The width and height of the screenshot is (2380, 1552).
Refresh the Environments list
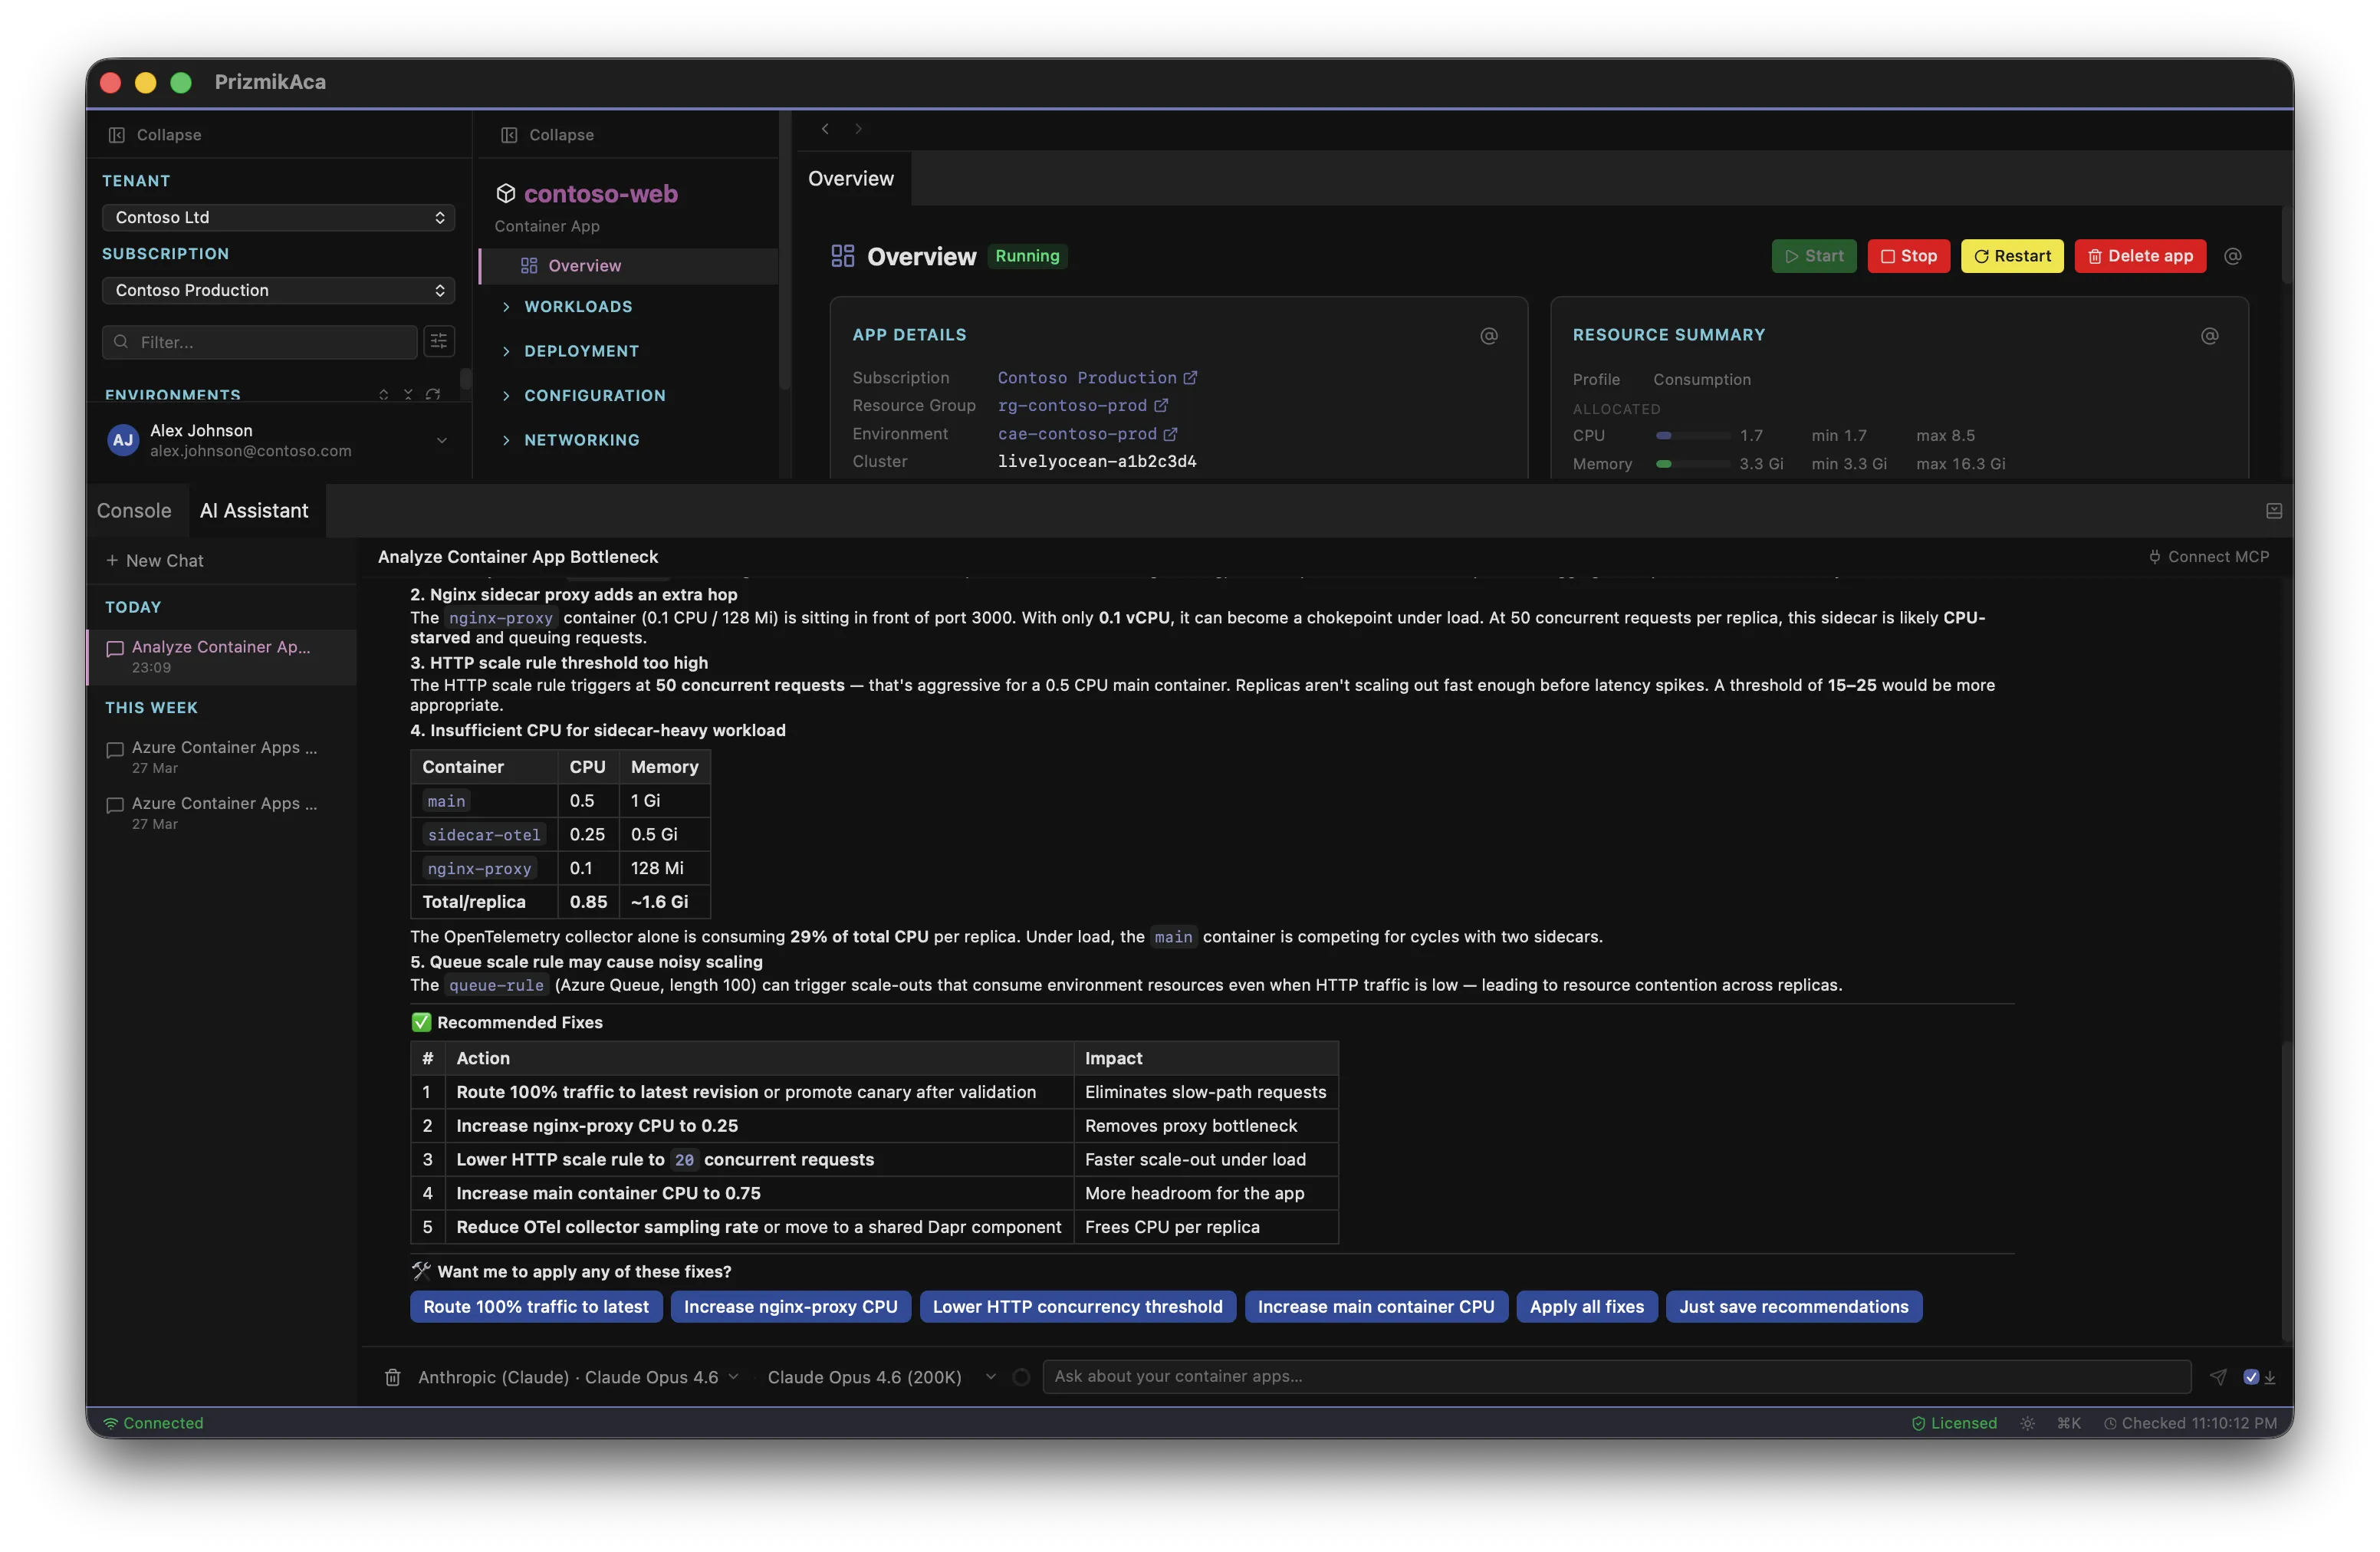[x=434, y=395]
